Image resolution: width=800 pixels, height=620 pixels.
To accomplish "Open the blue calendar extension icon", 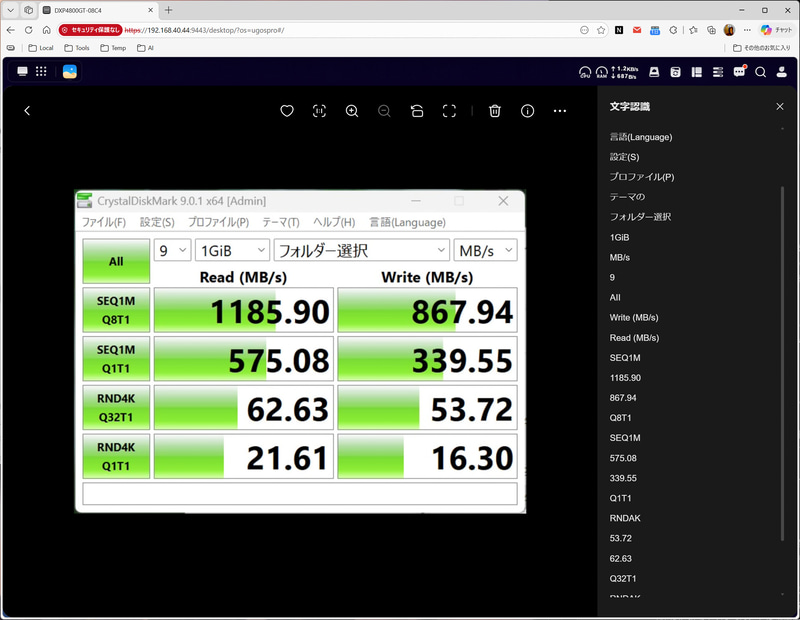I will point(655,30).
